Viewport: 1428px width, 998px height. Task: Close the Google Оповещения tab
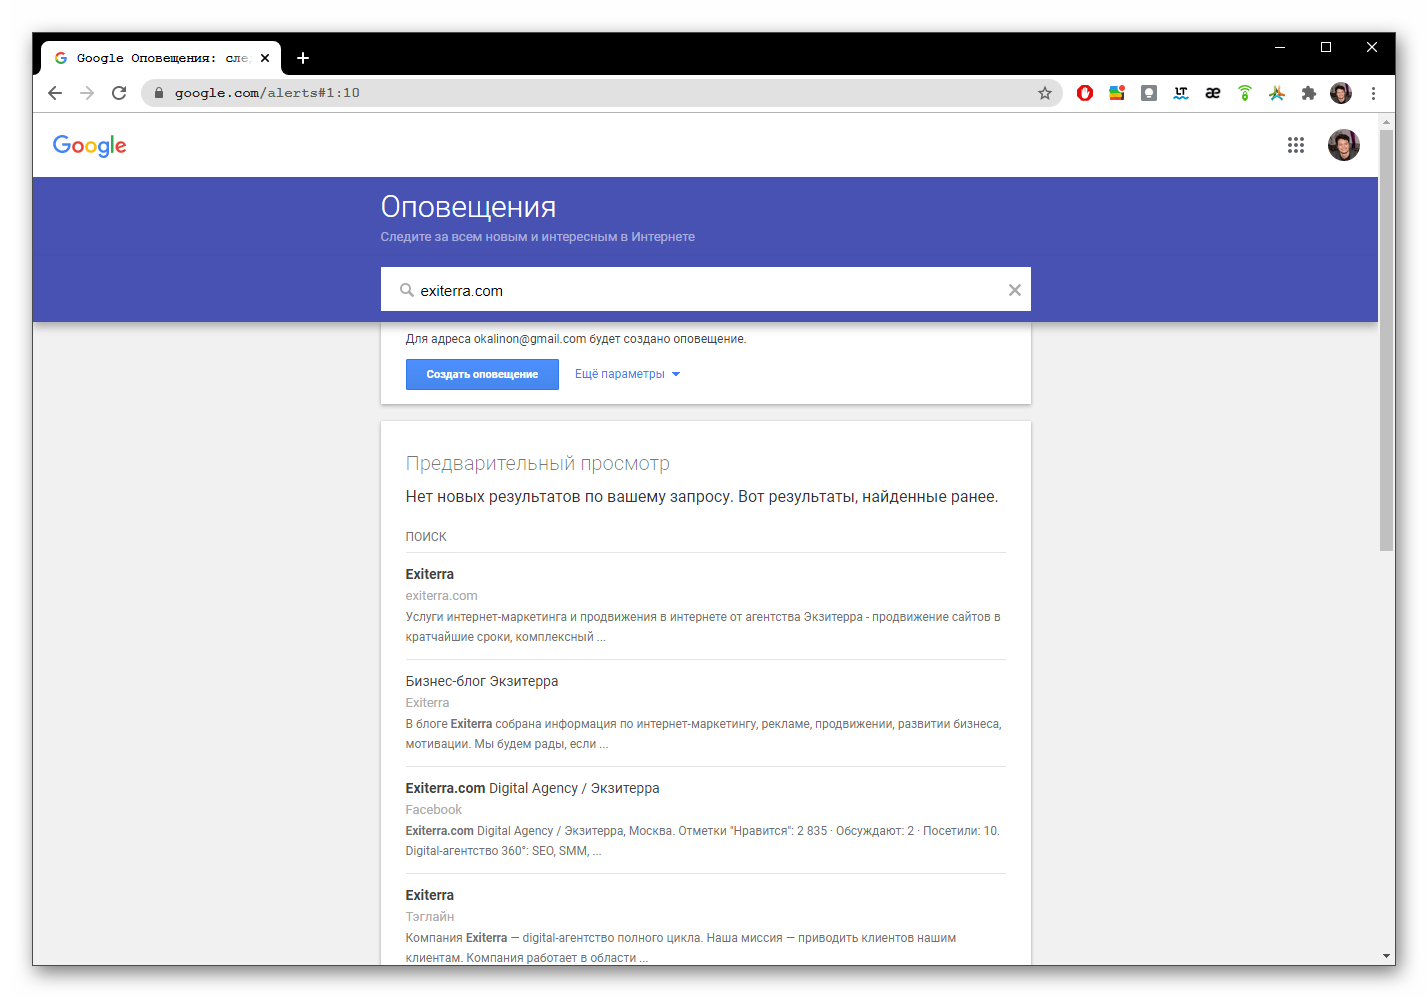point(265,58)
